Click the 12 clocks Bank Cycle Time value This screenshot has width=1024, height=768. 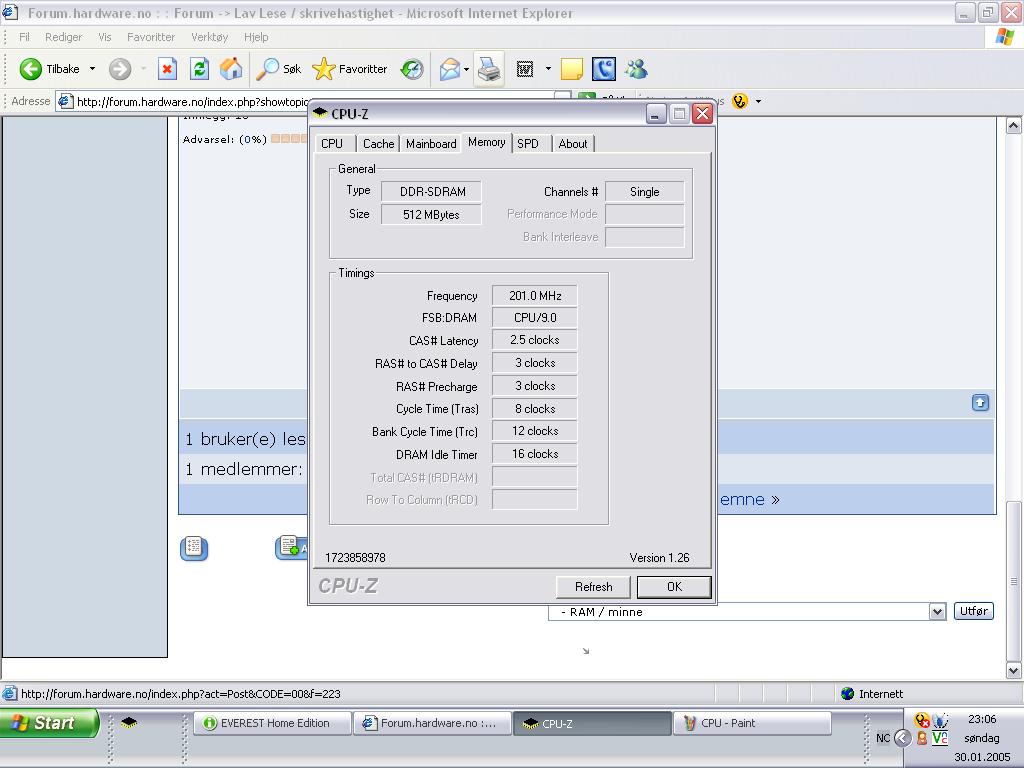(534, 431)
